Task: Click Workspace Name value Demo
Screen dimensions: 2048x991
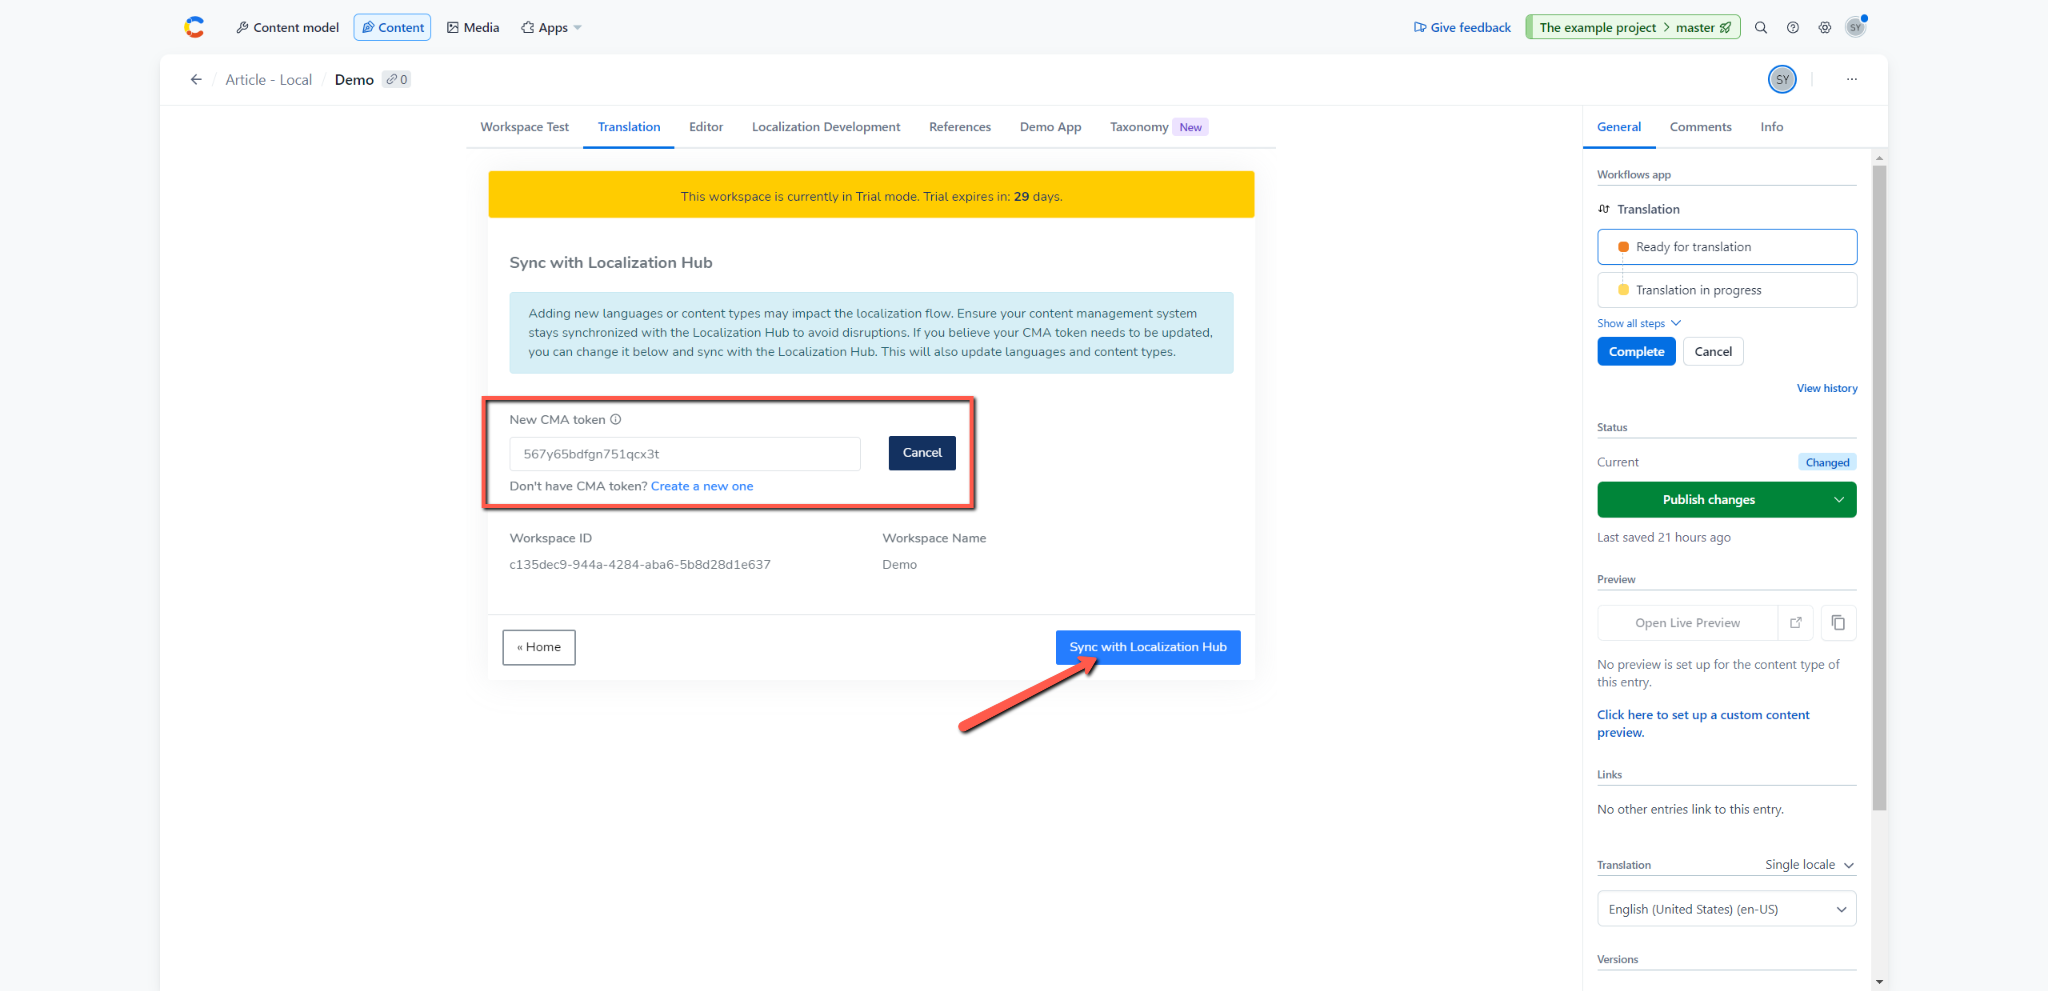Action: pyautogui.click(x=899, y=565)
